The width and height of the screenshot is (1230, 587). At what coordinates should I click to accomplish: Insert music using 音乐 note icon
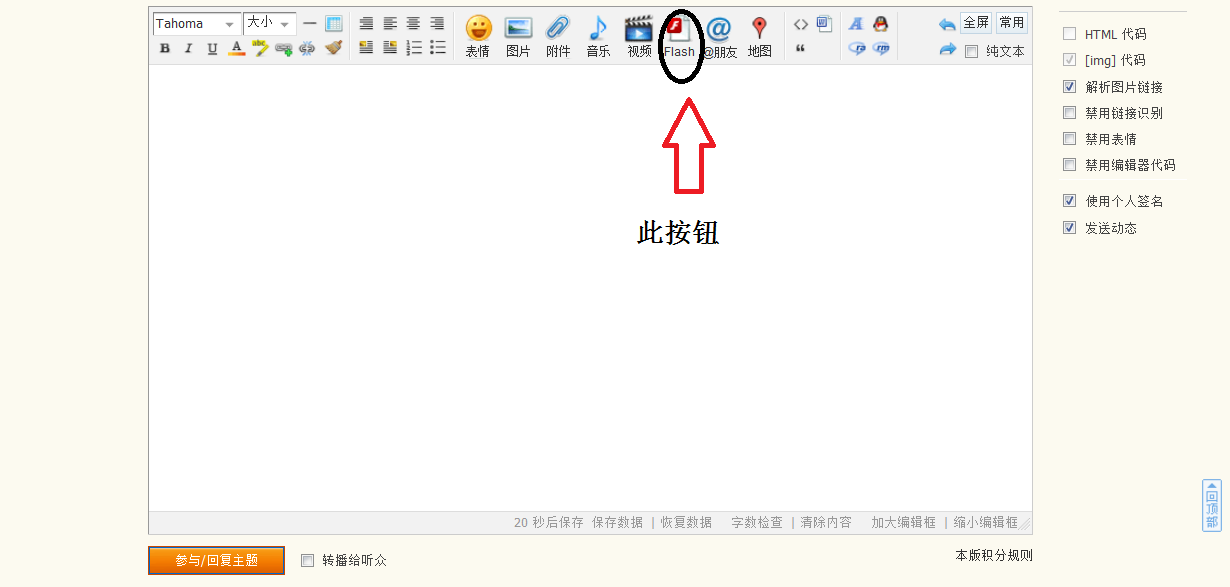click(x=598, y=36)
